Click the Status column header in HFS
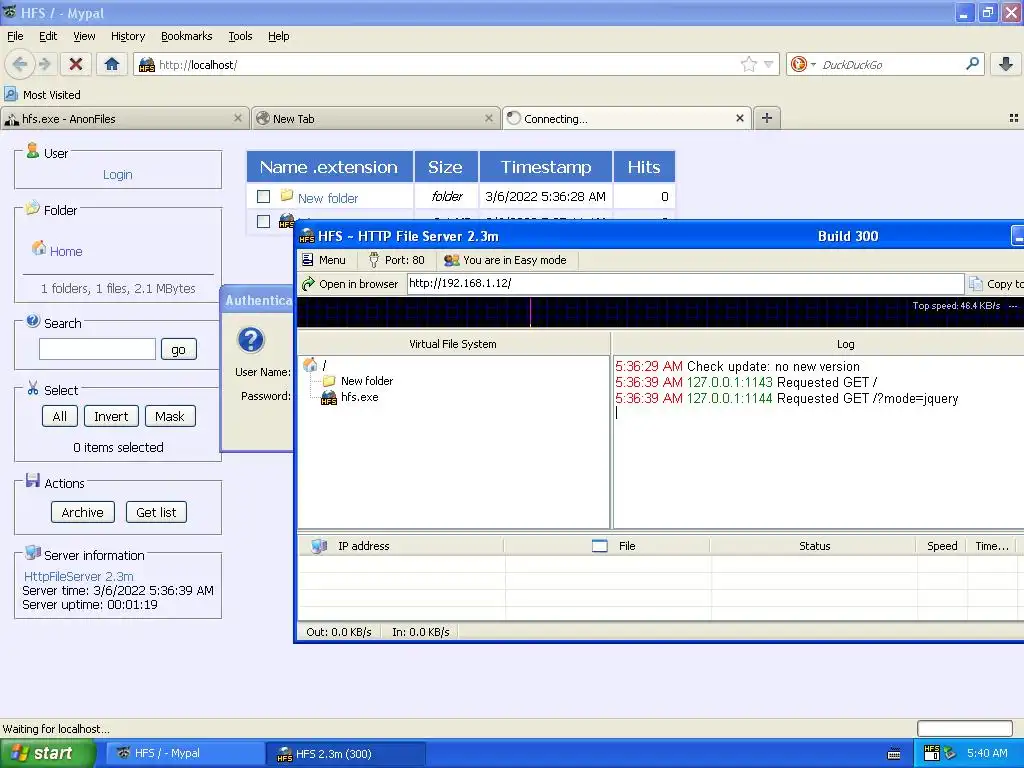 click(814, 546)
